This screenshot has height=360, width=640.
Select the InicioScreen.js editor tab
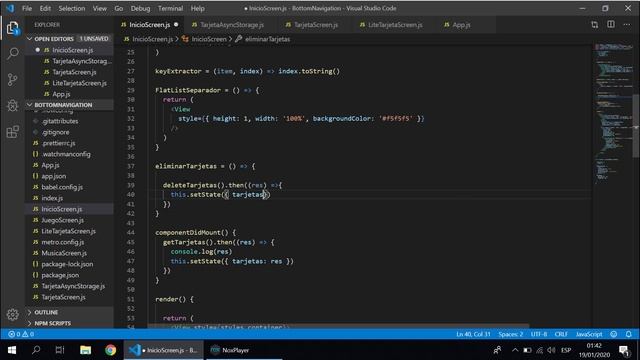149,25
